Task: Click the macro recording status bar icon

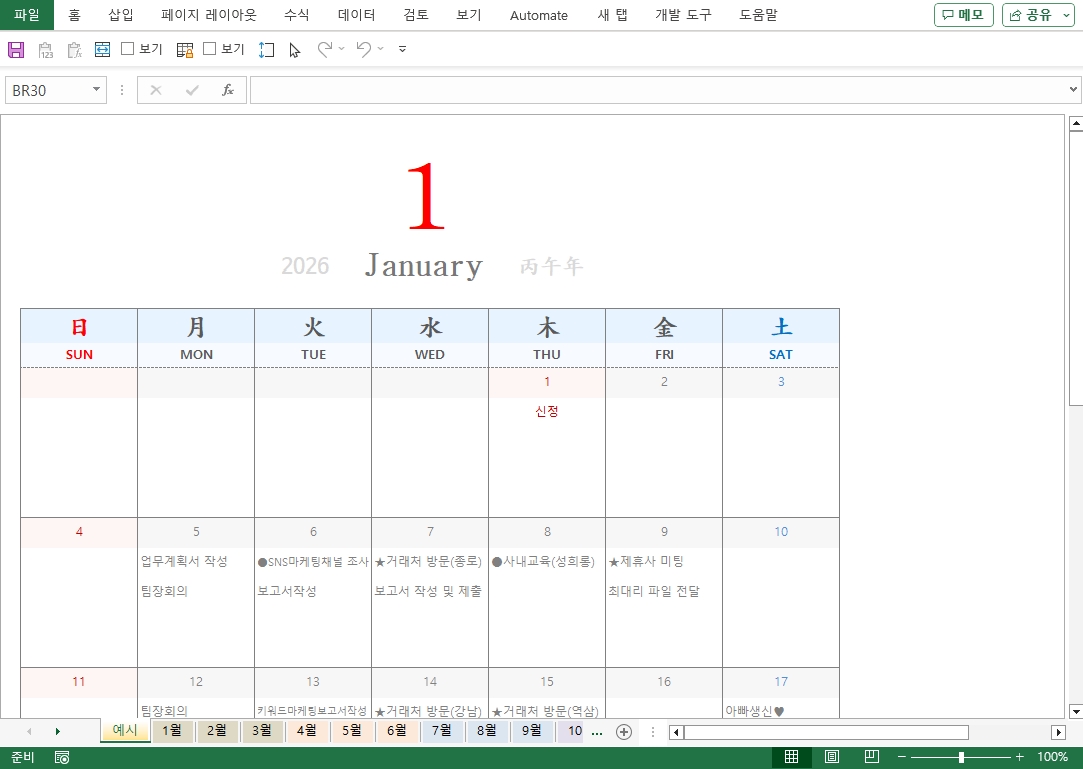Action: 62,757
